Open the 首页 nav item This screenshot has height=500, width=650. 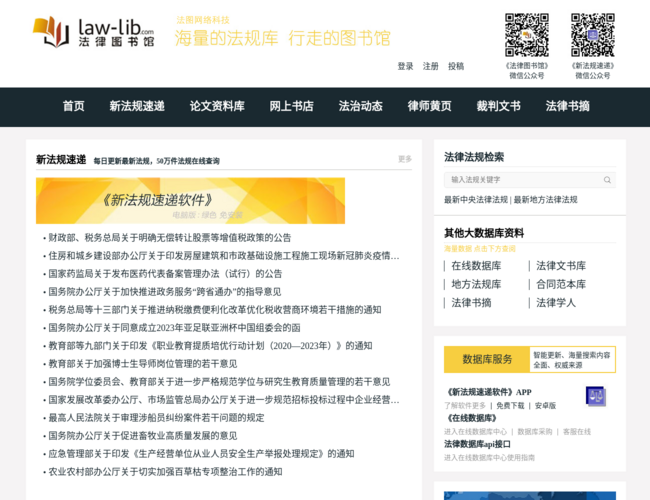(x=74, y=106)
